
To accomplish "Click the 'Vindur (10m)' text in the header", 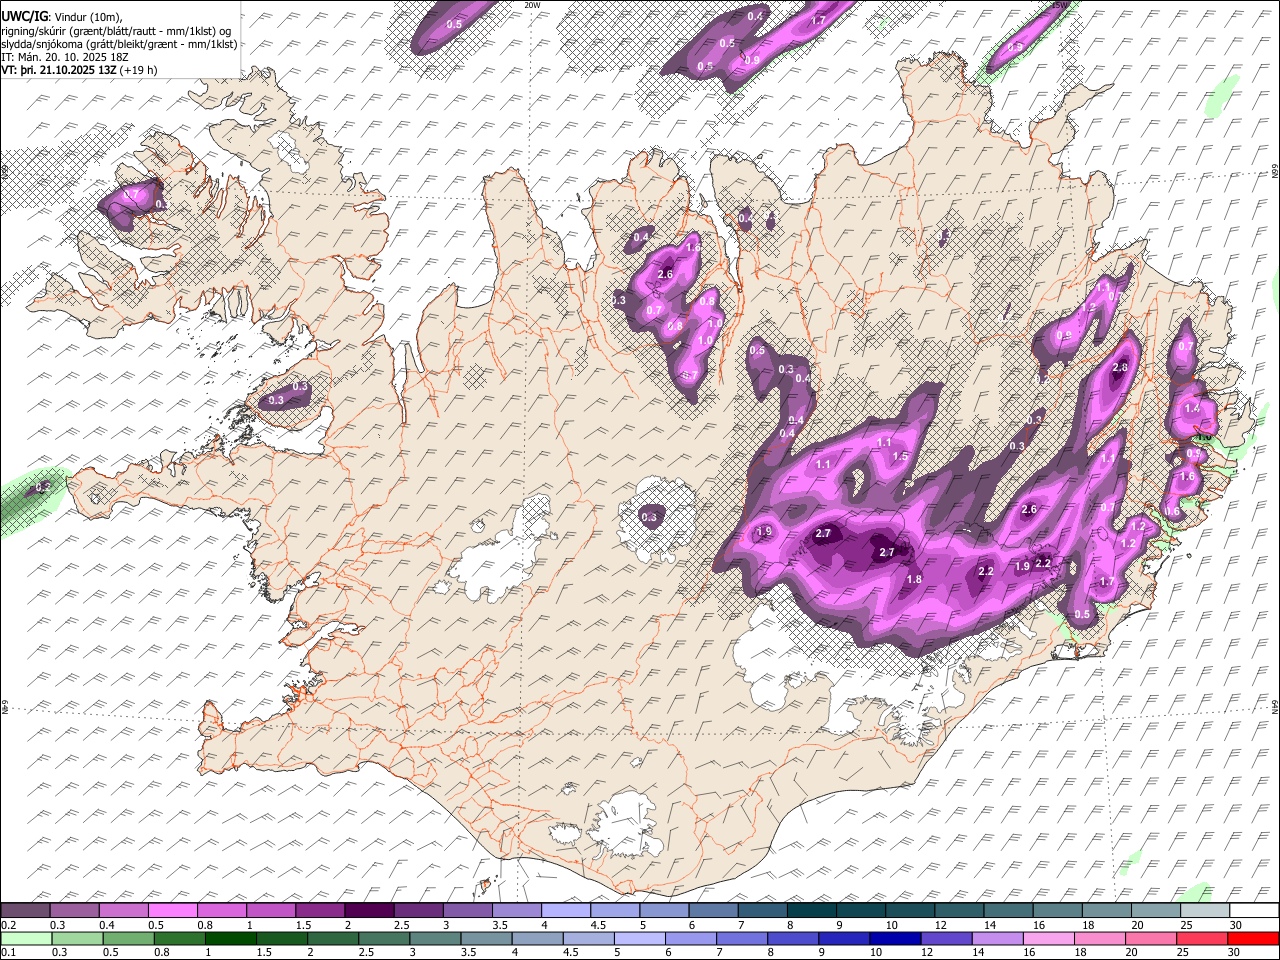I will coord(87,16).
